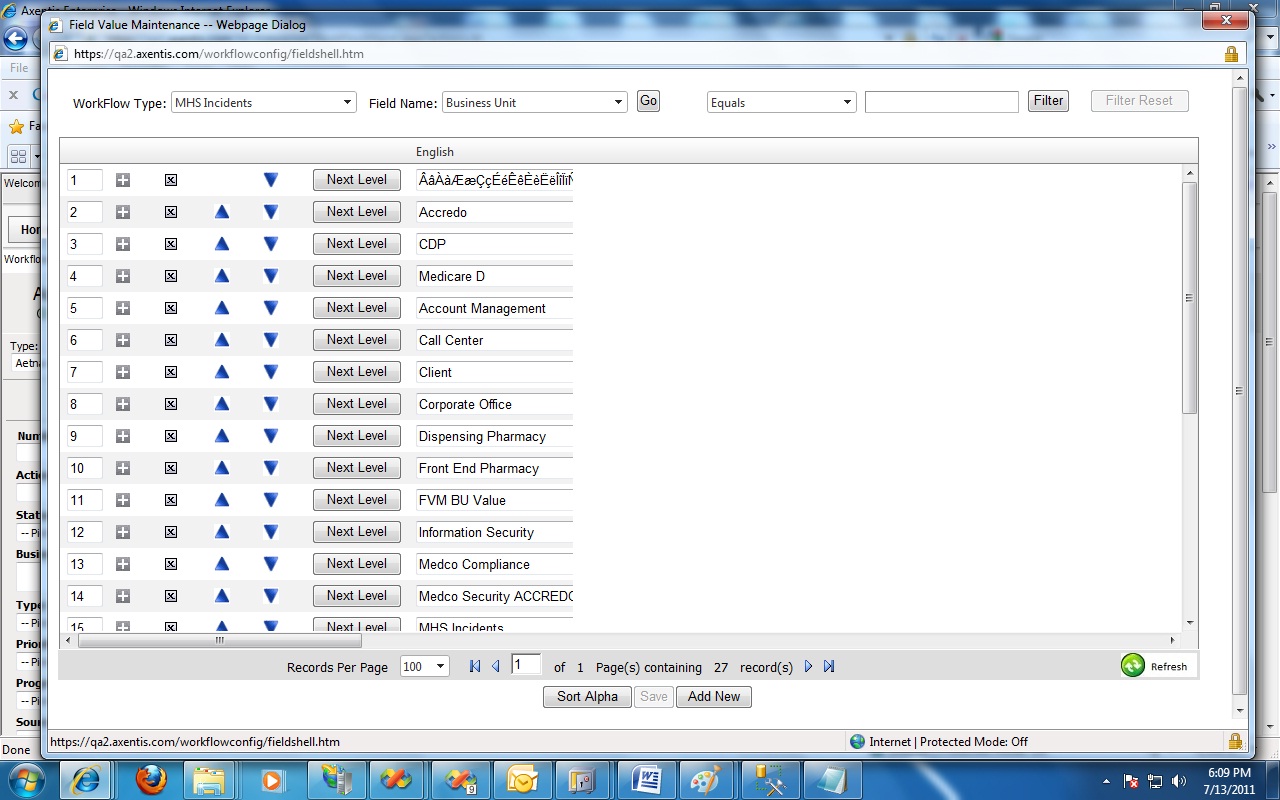
Task: Click the filter value text box
Action: (x=942, y=102)
